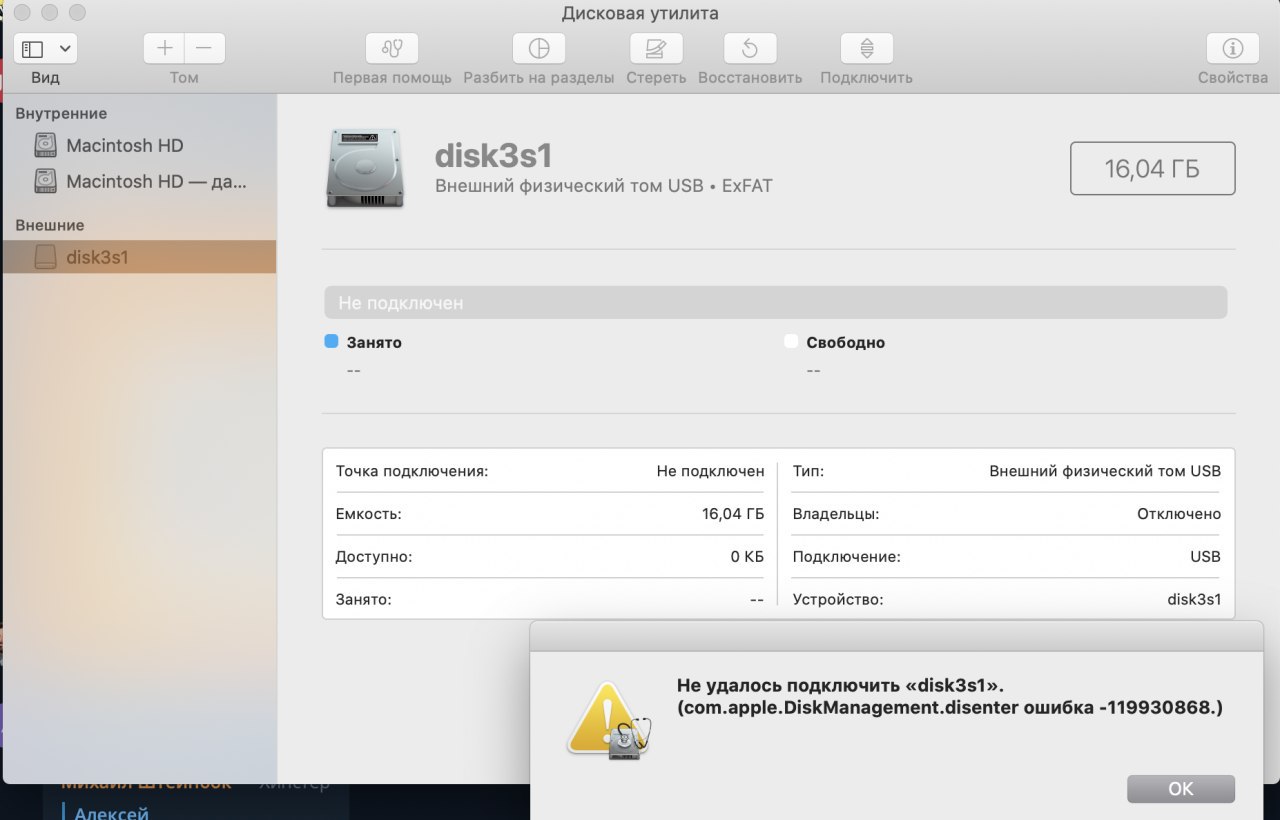The image size is (1280, 820).
Task: Click the error message text in the dialog
Action: point(950,696)
